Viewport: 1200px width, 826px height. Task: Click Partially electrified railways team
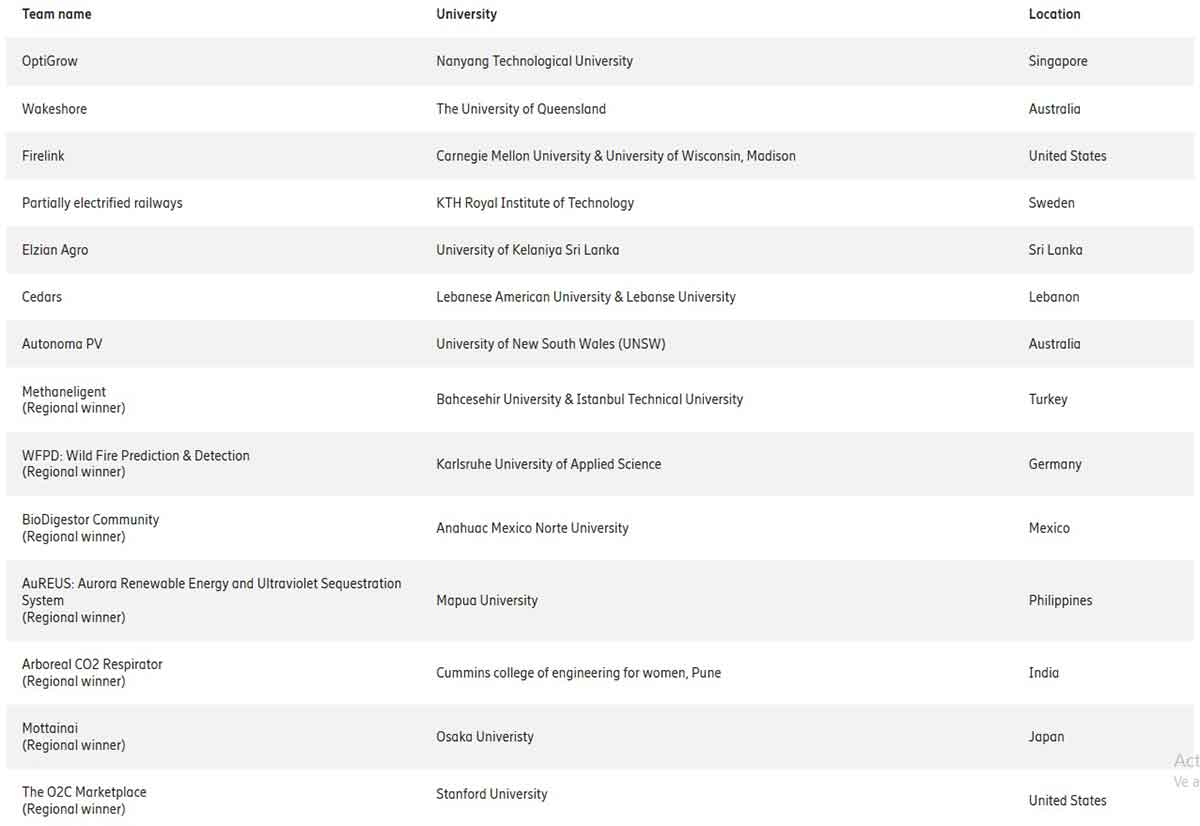[102, 203]
